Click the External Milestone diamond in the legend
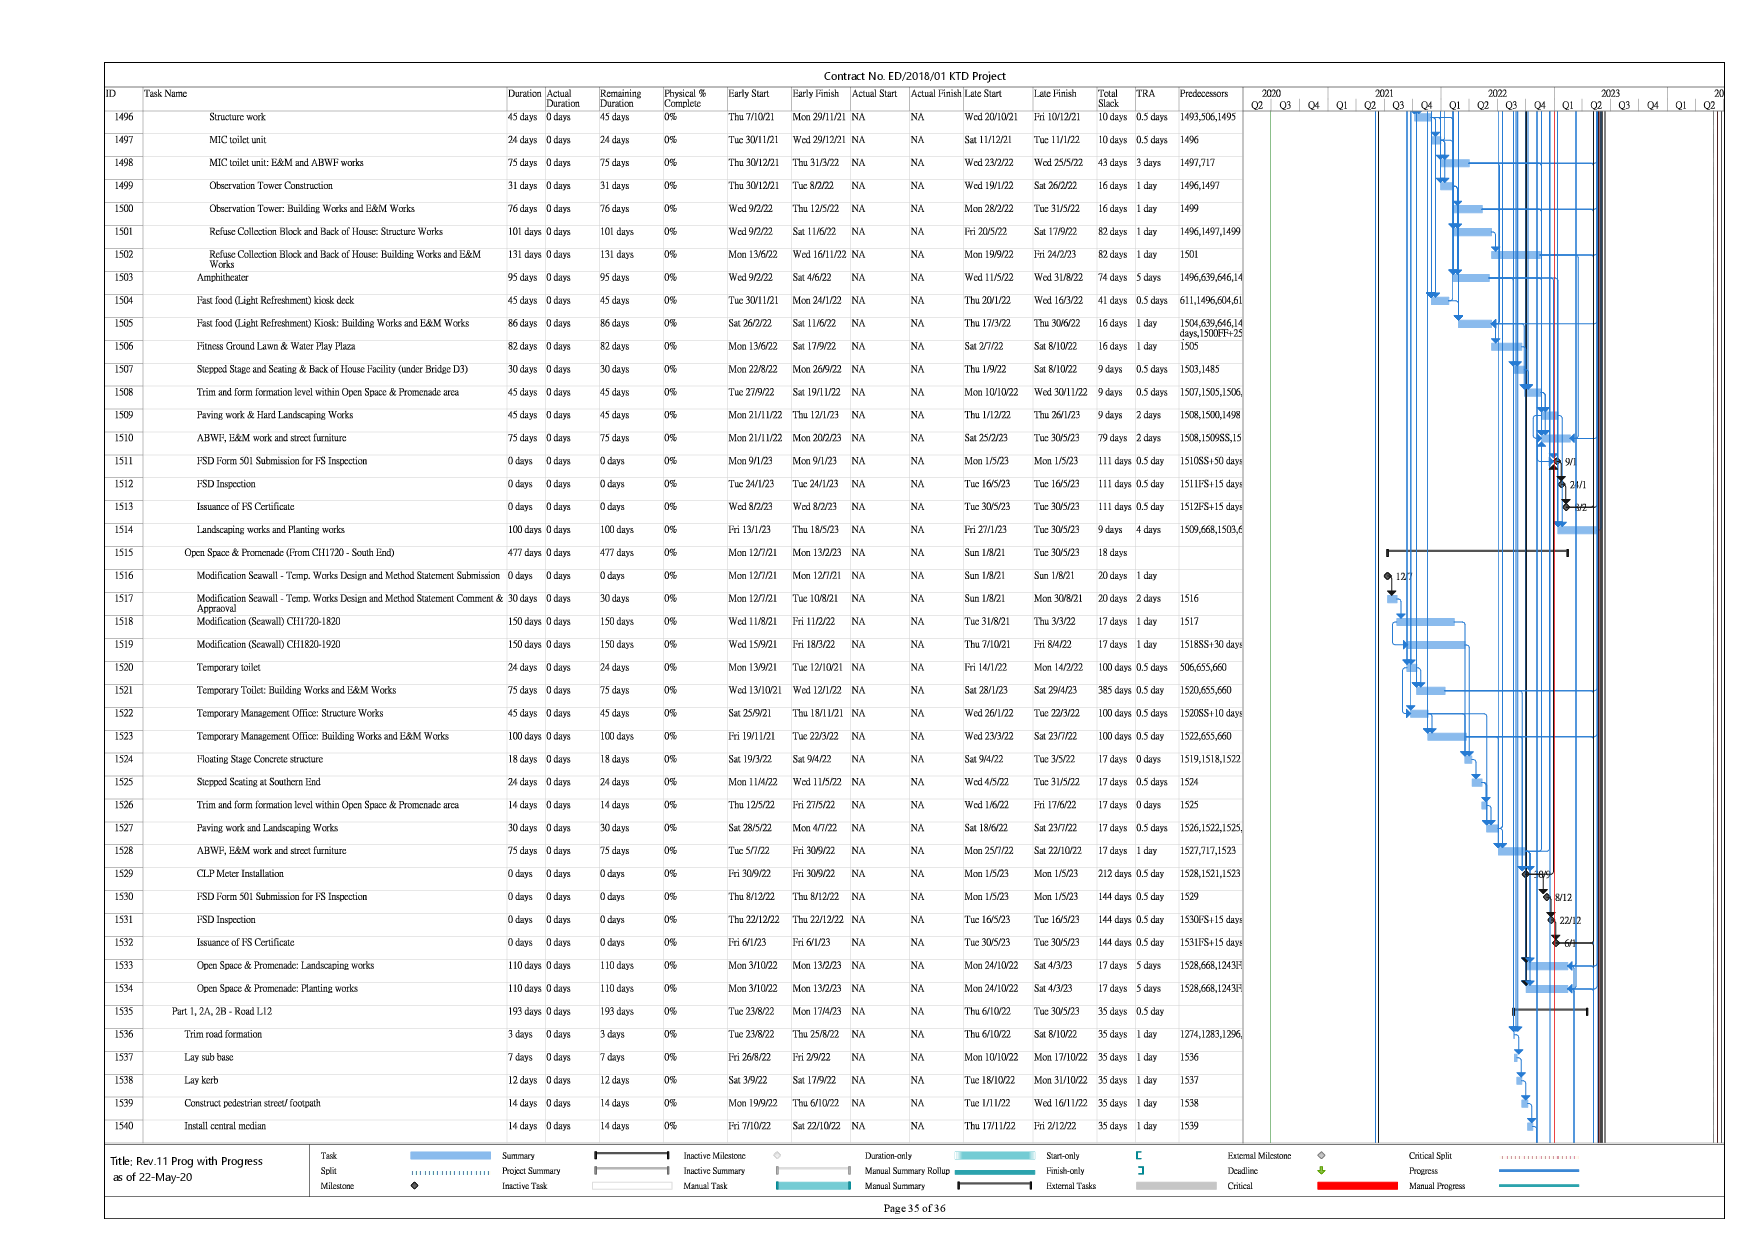 tap(1321, 1156)
